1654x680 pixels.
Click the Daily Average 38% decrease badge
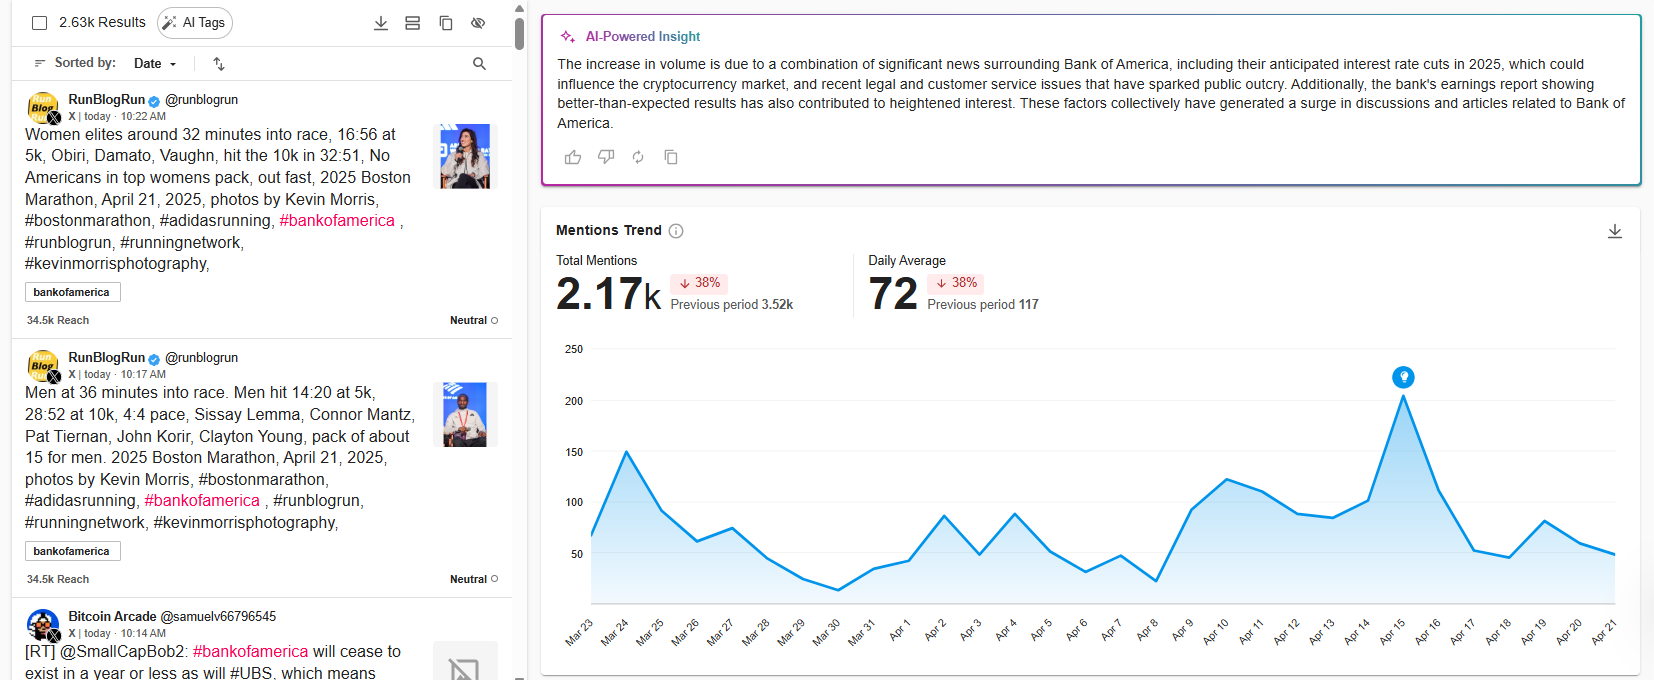pyautogui.click(x=956, y=283)
